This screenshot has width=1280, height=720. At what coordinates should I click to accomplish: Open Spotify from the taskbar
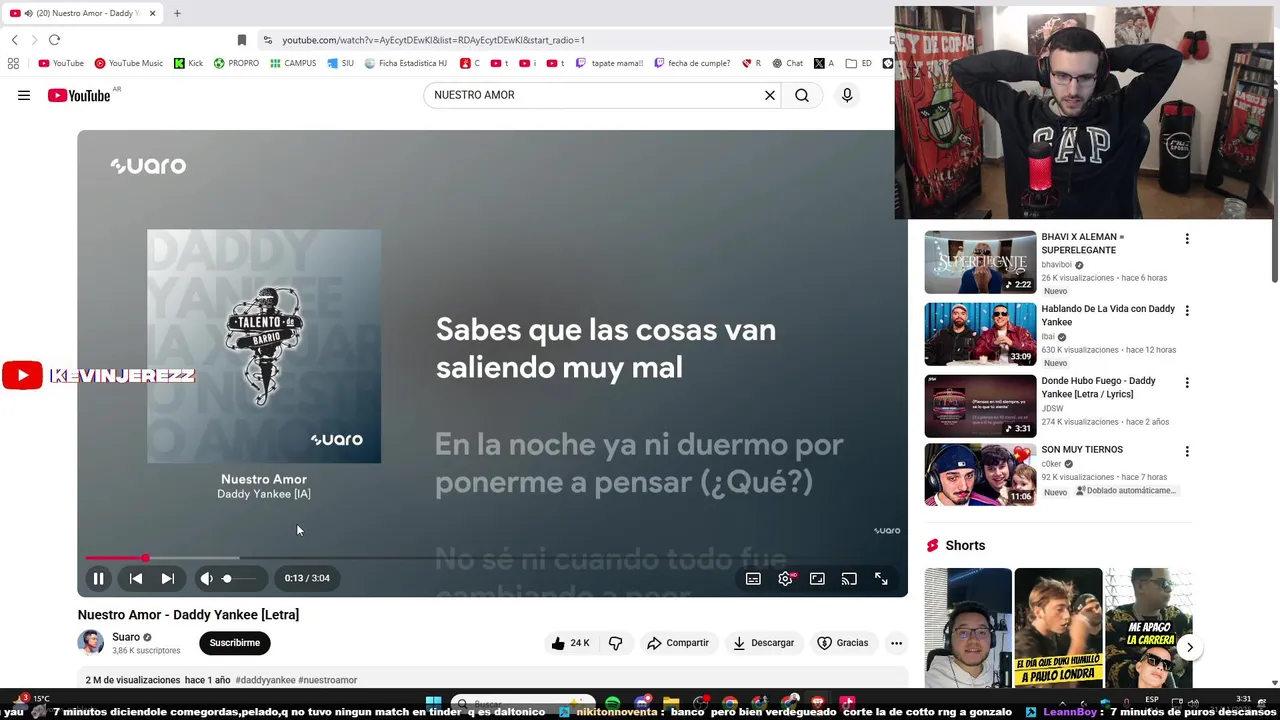[612, 703]
